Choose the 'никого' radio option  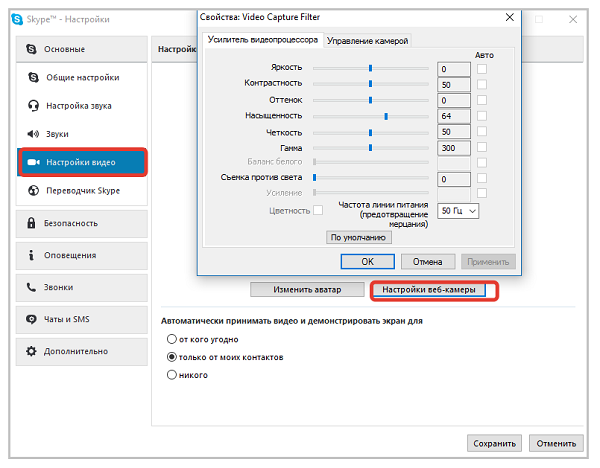pyautogui.click(x=171, y=375)
